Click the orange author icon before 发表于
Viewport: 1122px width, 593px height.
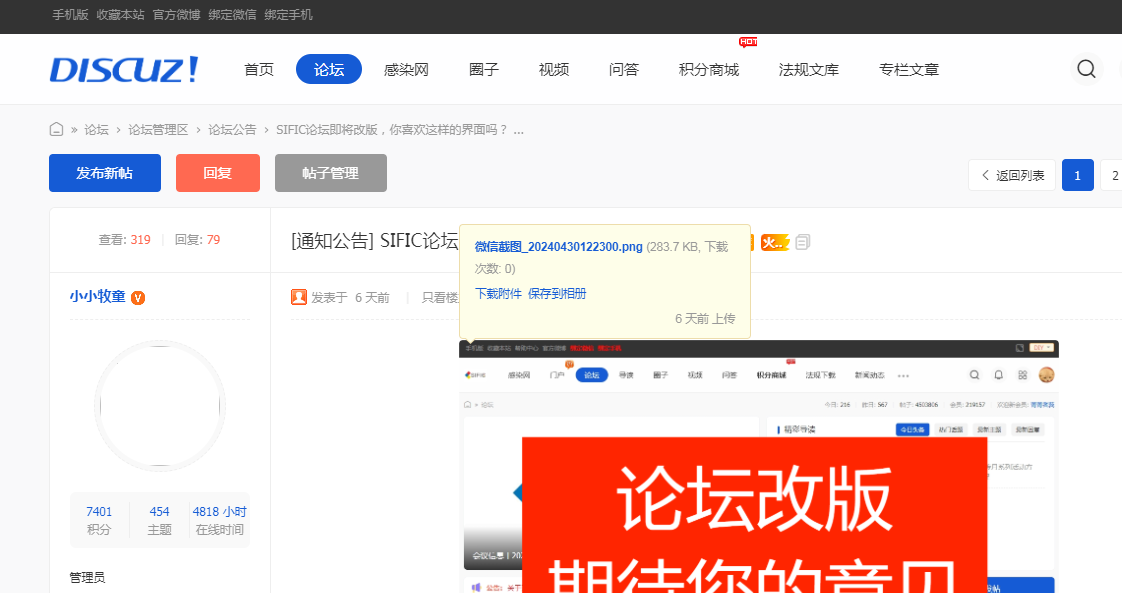click(x=299, y=297)
